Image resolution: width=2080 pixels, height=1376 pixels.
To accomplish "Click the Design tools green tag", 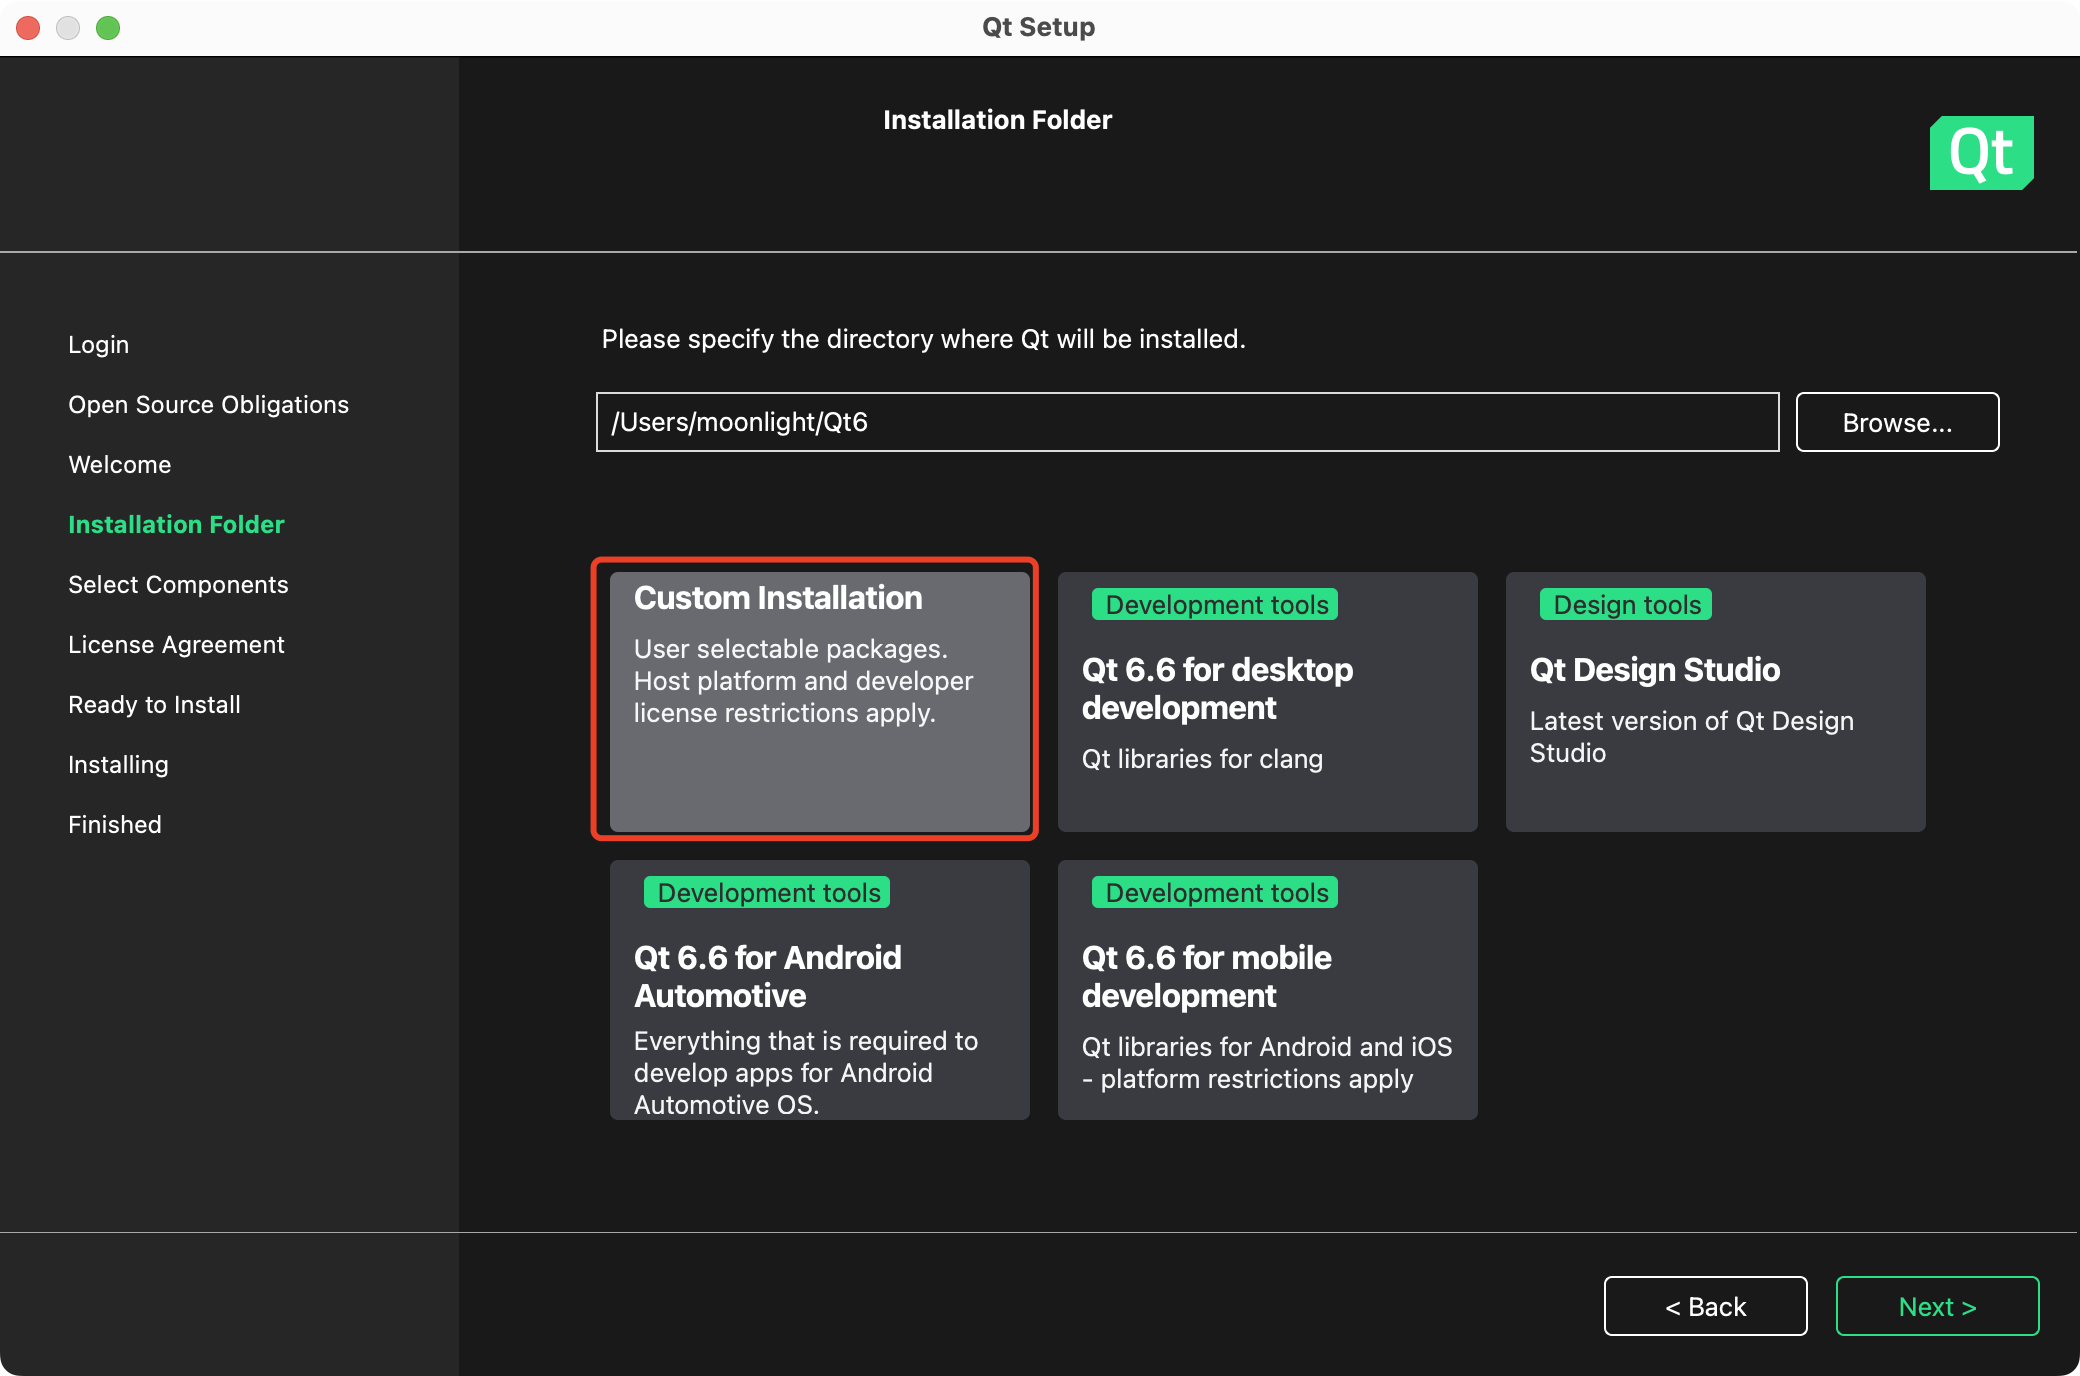I will click(1626, 605).
